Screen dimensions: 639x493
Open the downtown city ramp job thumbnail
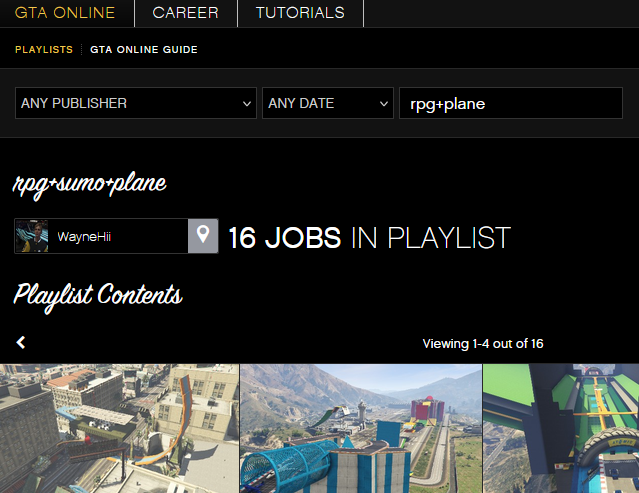(x=119, y=429)
